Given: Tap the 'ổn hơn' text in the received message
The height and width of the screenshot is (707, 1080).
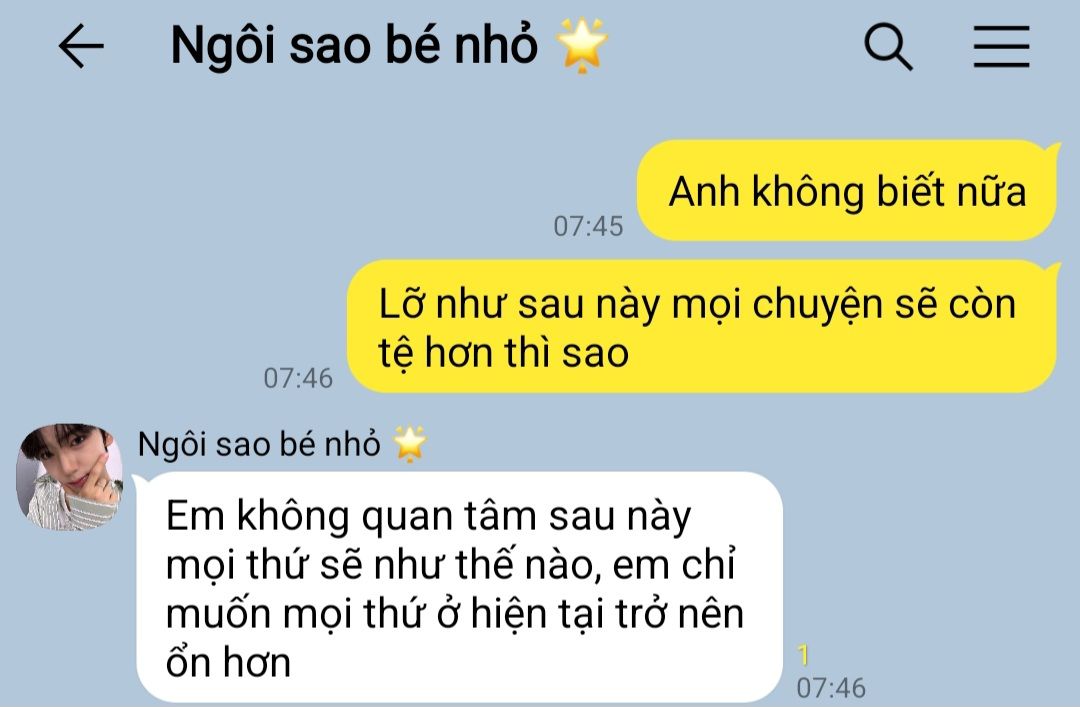Looking at the screenshot, I should coord(228,662).
